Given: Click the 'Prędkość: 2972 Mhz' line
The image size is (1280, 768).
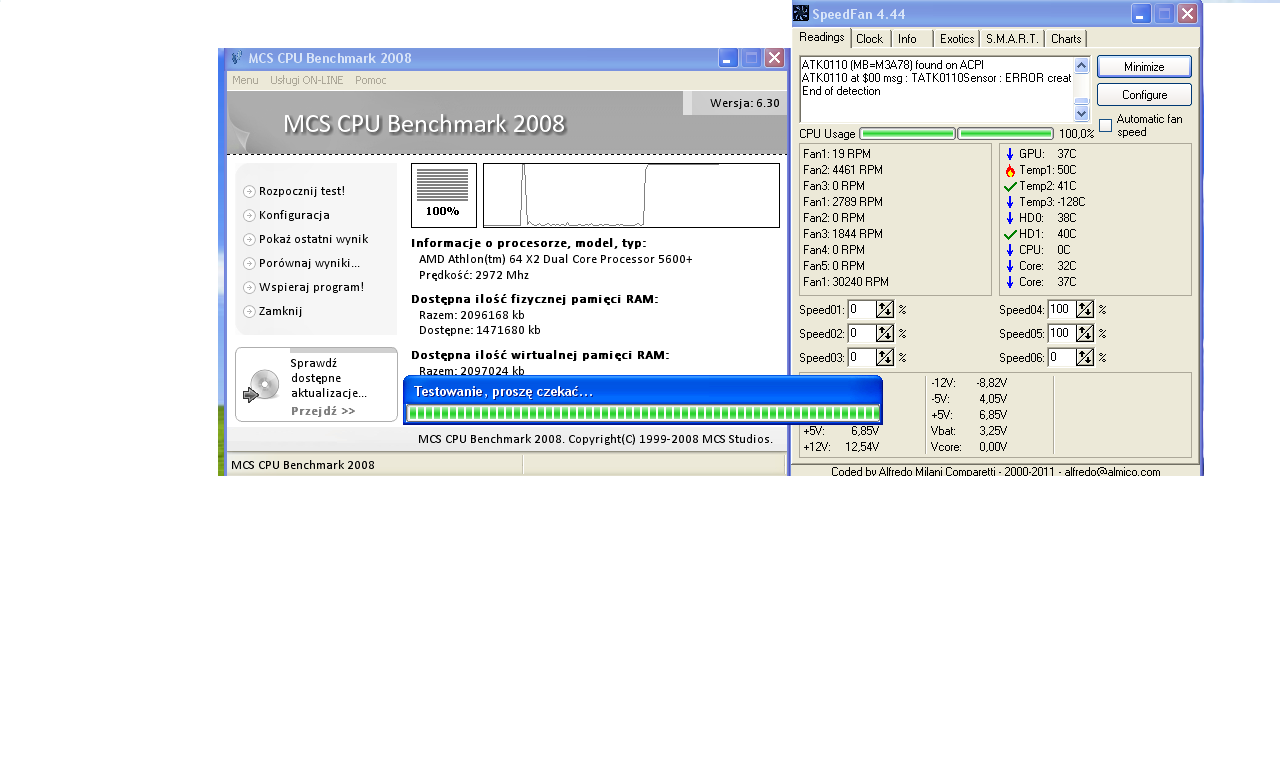Looking at the screenshot, I should (x=474, y=275).
